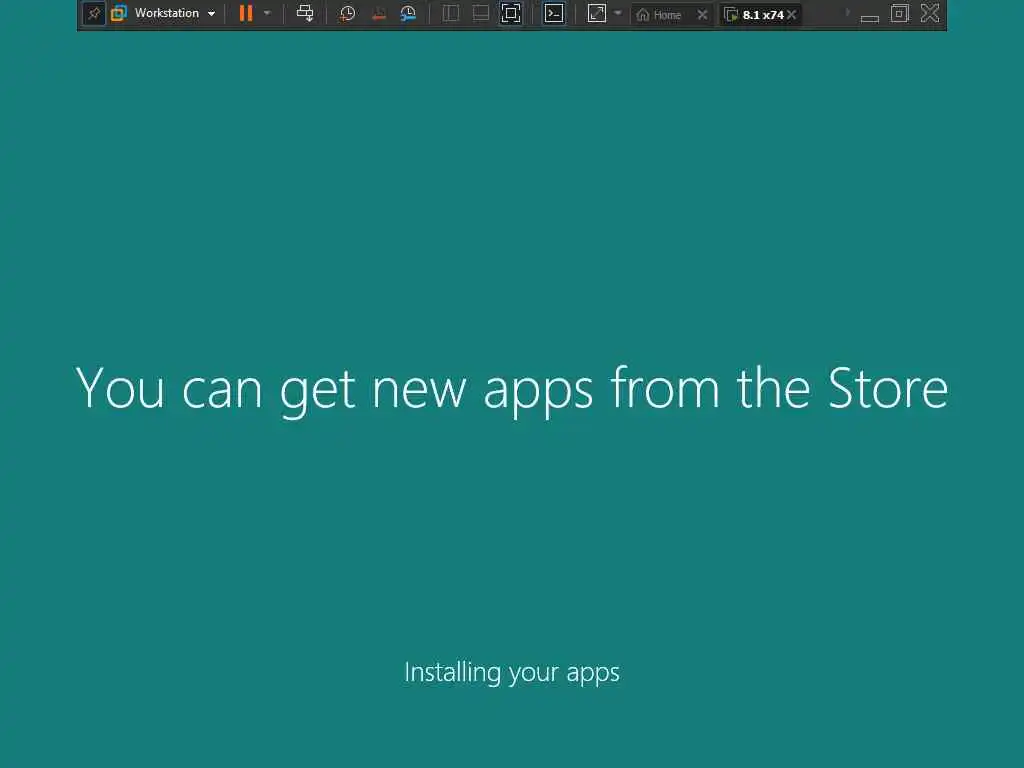Click the 'Installing your apps' status text
The image size is (1024, 768).
[x=512, y=673]
